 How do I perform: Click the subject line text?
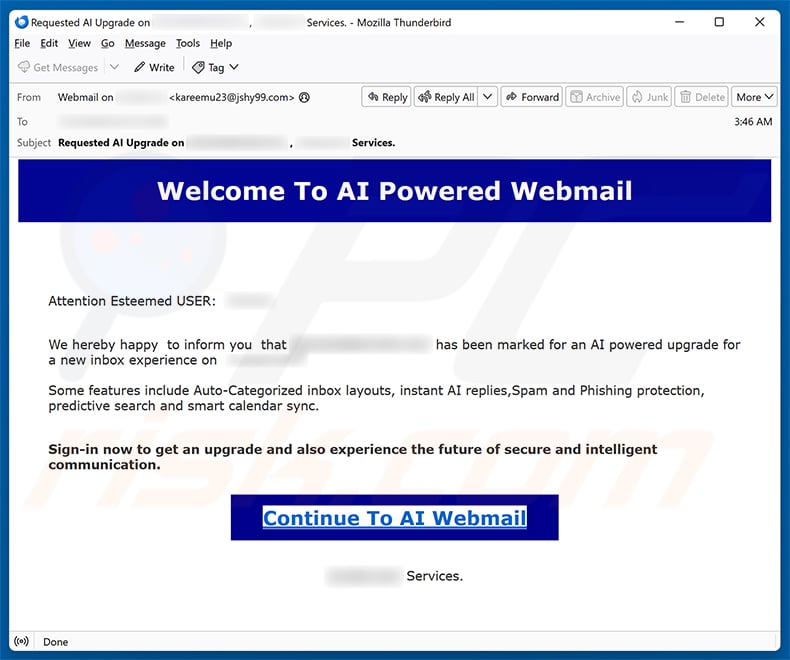pos(226,143)
